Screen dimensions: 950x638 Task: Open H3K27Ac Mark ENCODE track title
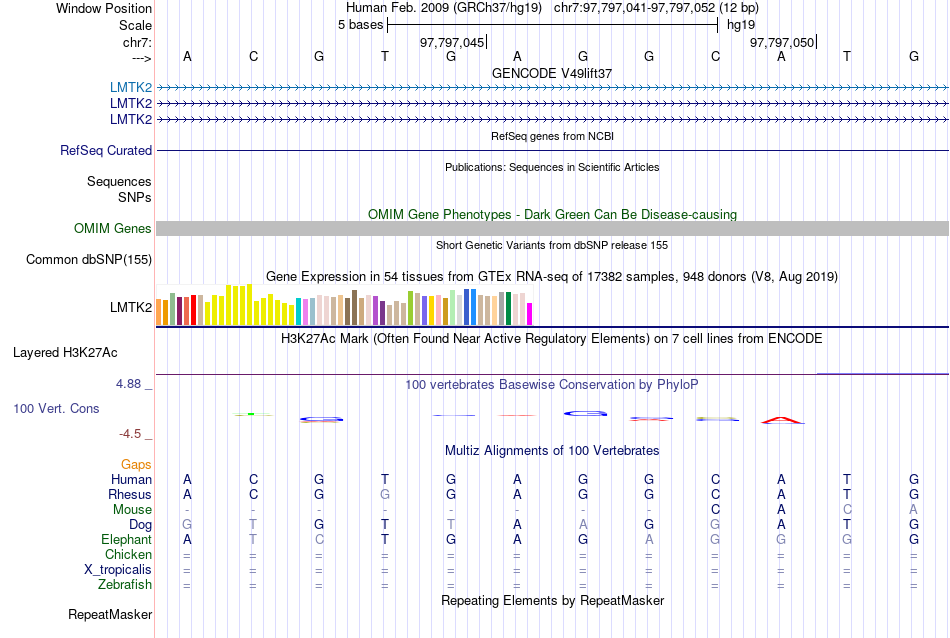[x=552, y=338]
